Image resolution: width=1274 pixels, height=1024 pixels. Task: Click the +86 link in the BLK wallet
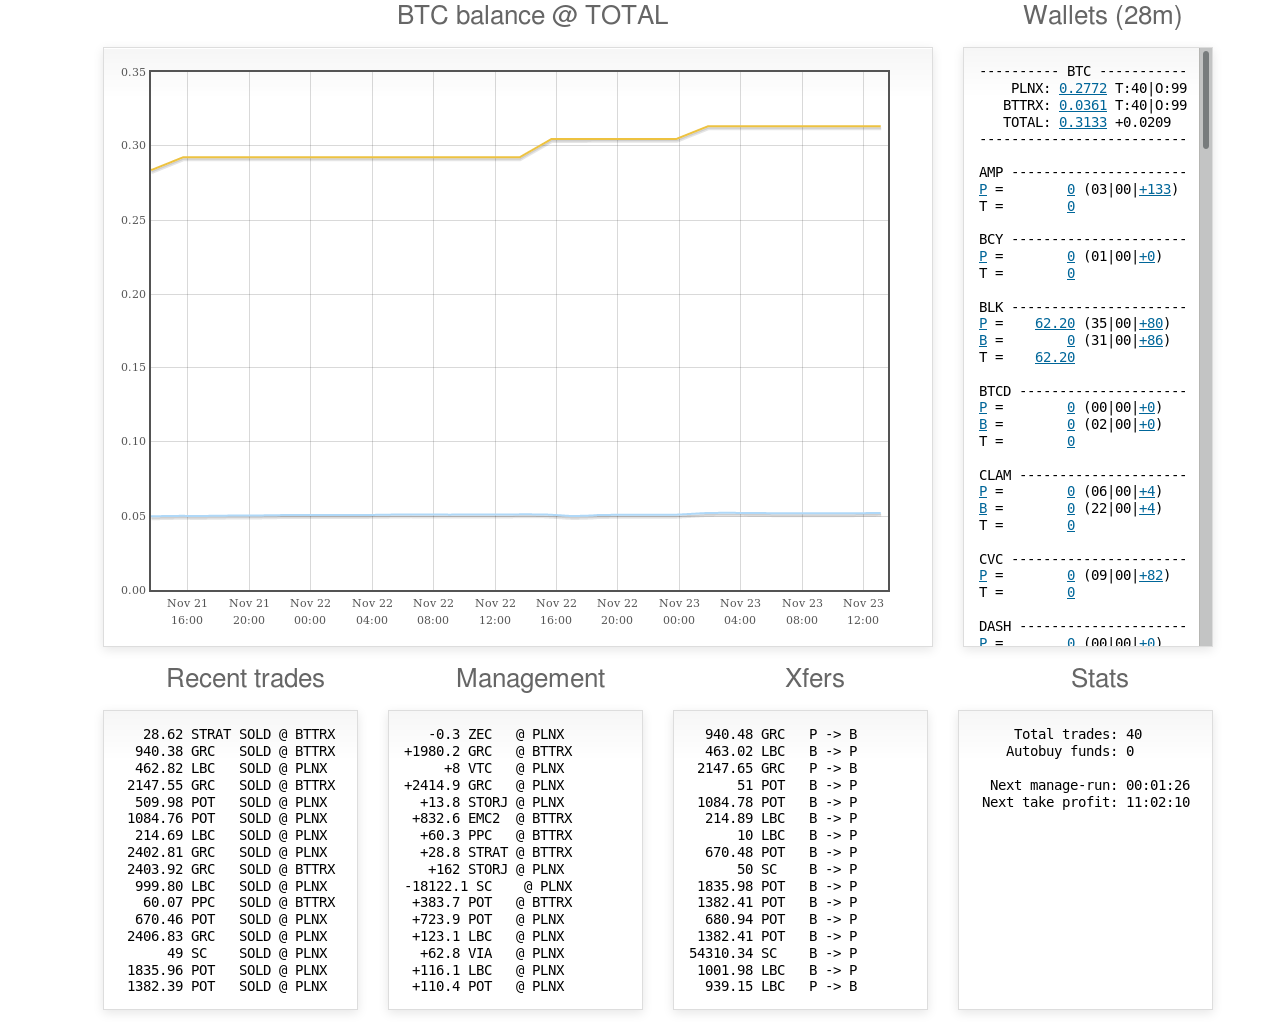click(1151, 340)
